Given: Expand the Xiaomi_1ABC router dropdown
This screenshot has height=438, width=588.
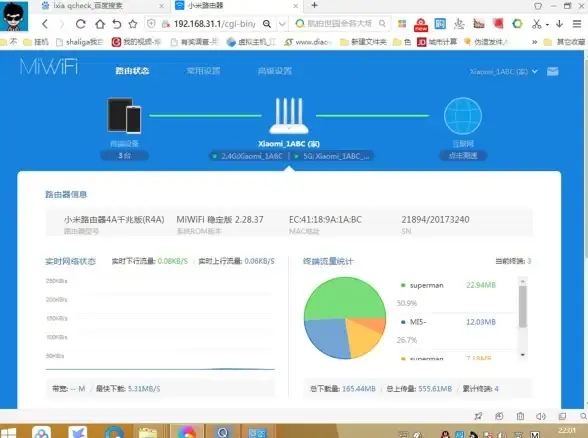Looking at the screenshot, I should coord(503,72).
